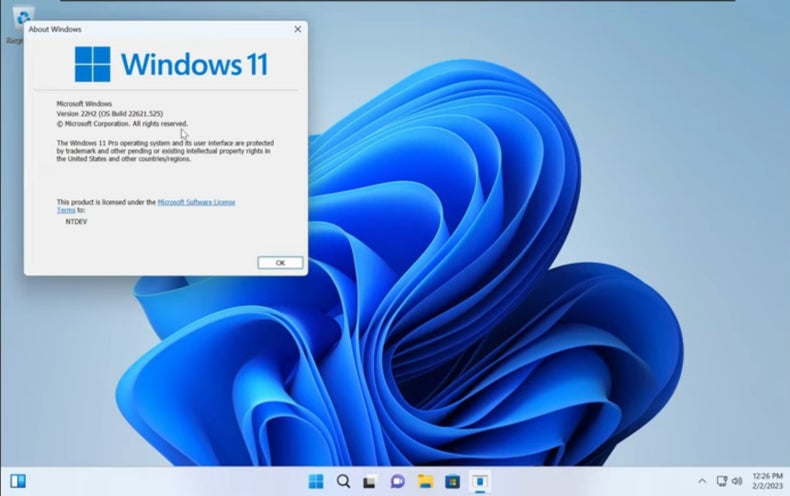Click the volume speaker icon
This screenshot has width=790, height=496.
(x=737, y=481)
